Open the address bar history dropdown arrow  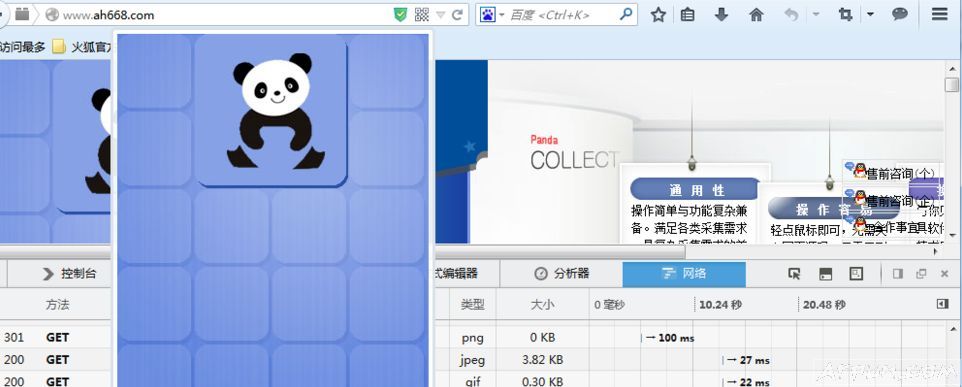(440, 15)
